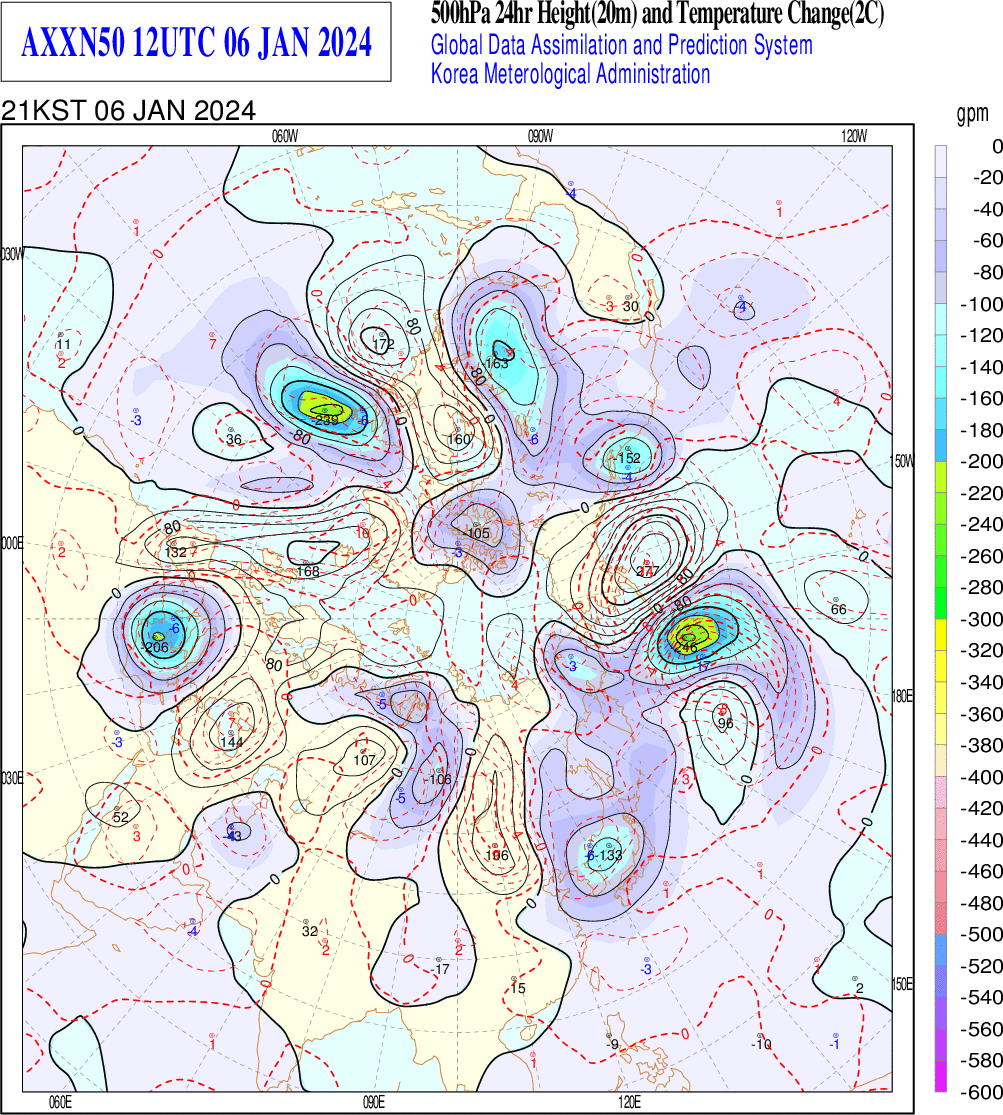The width and height of the screenshot is (1003, 1115).
Task: Click the 'Korea Meterological Administration' line
Action: (x=571, y=74)
